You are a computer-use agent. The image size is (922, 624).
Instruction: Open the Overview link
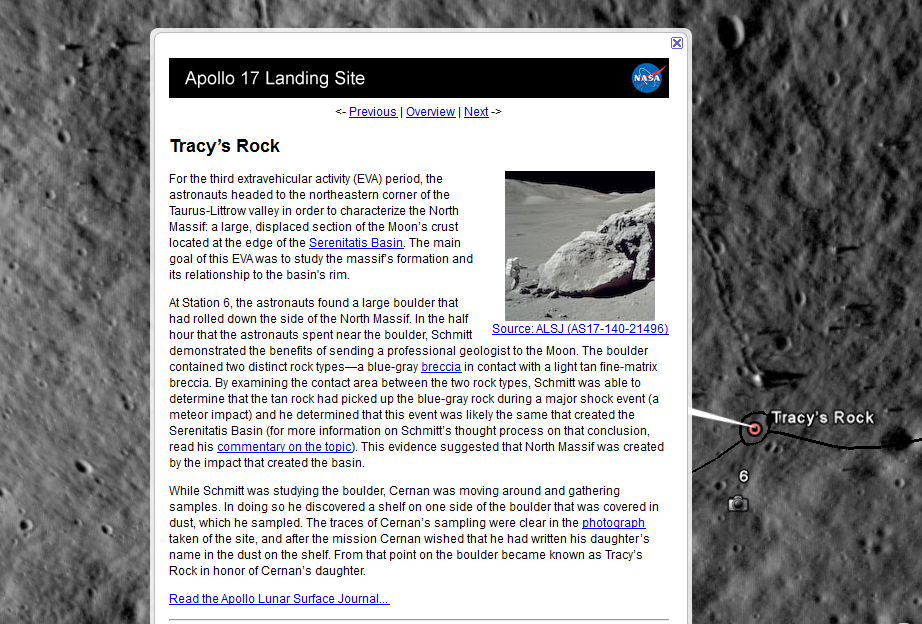430,112
